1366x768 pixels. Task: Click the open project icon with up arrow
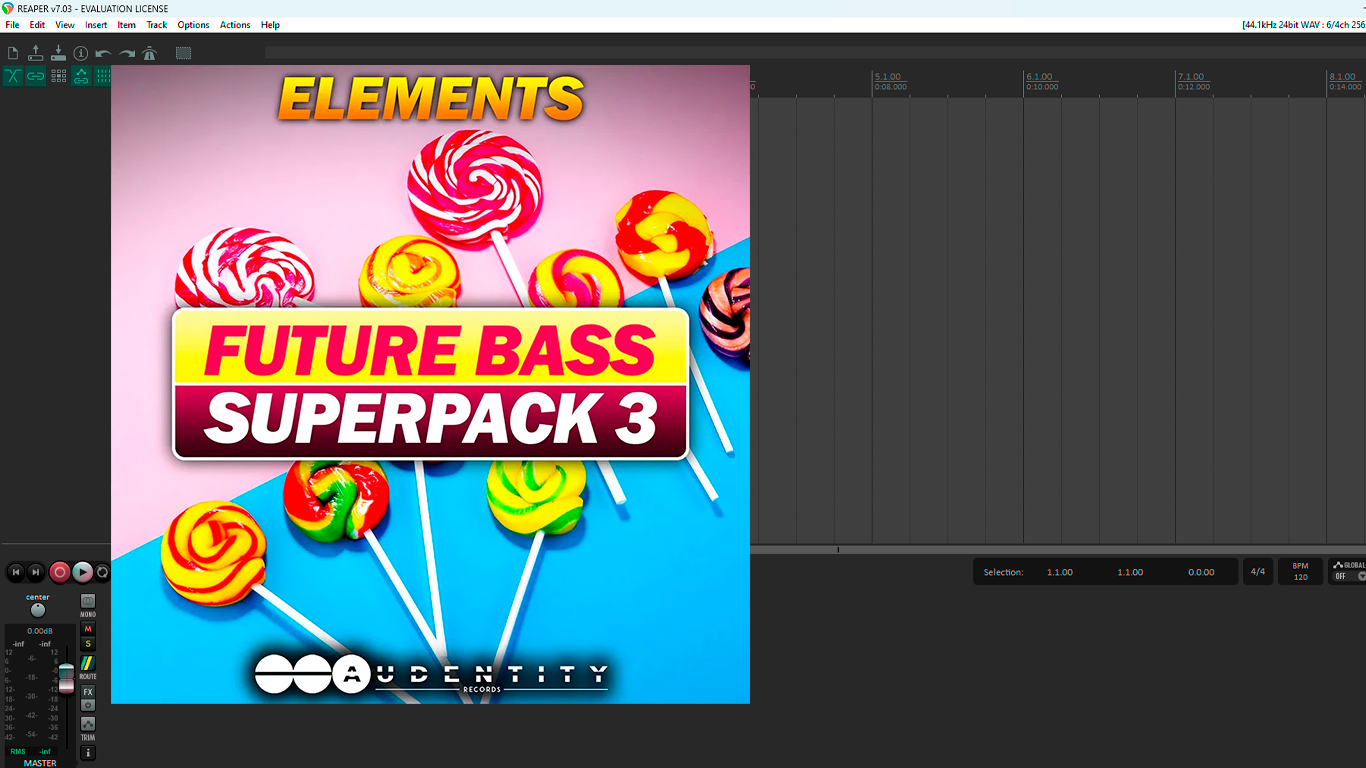[x=36, y=53]
